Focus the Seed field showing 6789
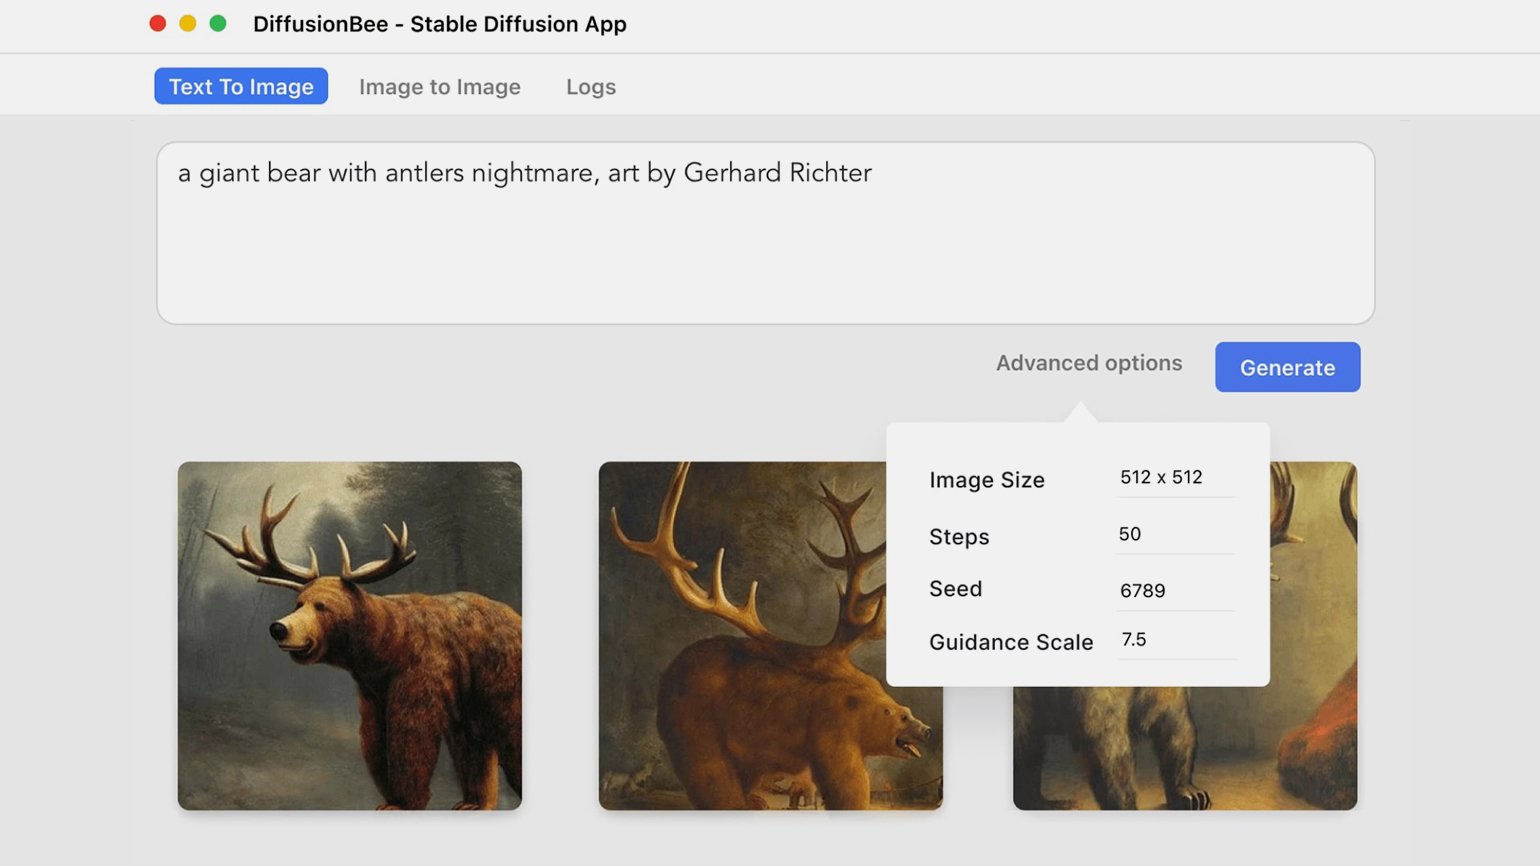This screenshot has width=1540, height=866. point(1174,591)
